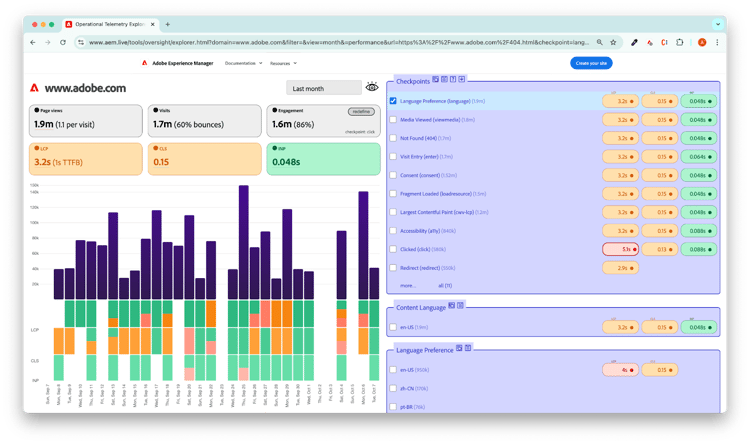Expand the Resources menu in header
The image size is (750, 444).
pos(283,63)
